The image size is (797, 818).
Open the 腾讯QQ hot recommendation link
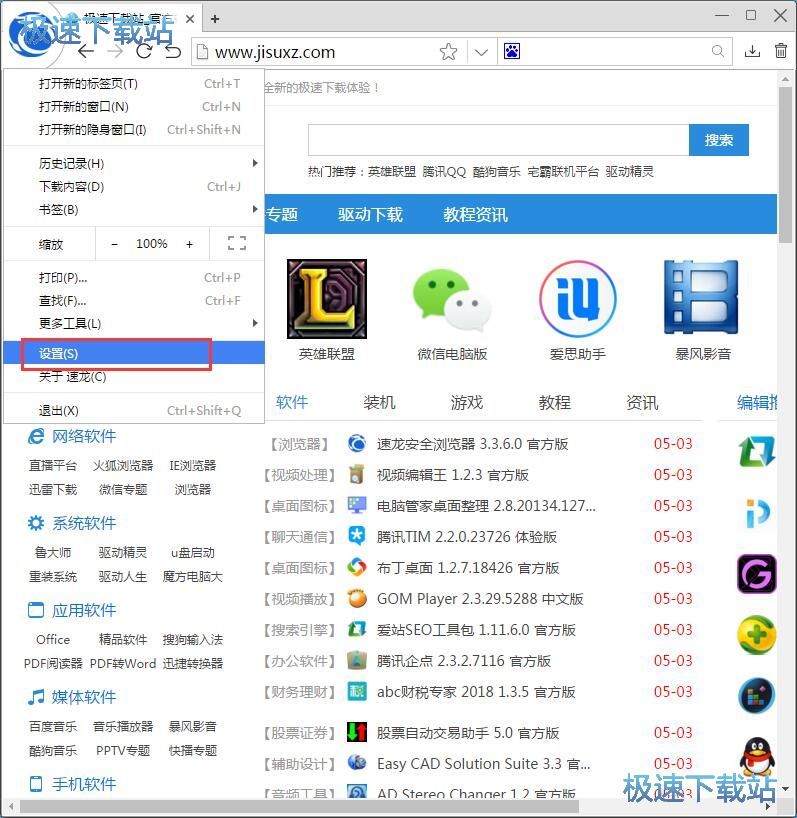click(444, 172)
